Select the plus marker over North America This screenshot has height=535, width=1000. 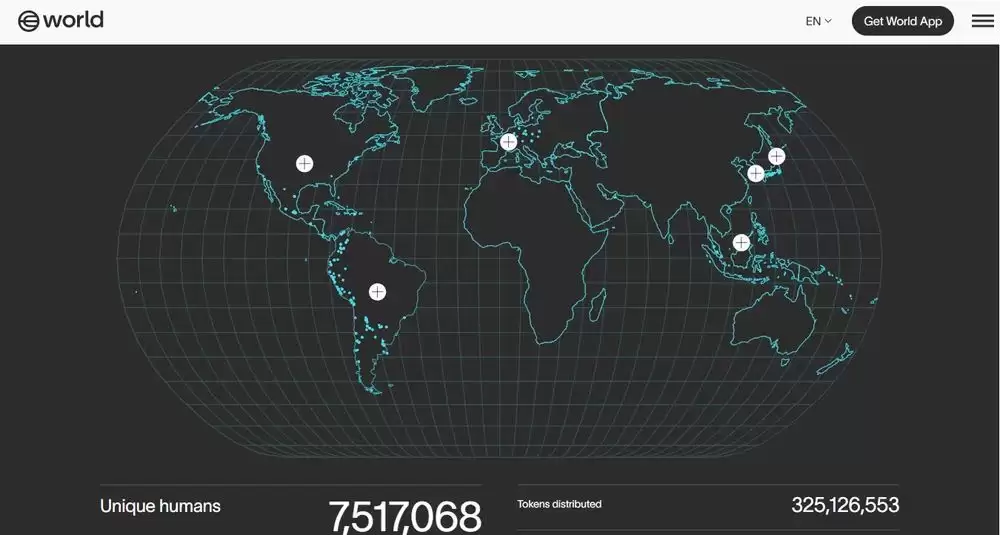click(x=304, y=164)
